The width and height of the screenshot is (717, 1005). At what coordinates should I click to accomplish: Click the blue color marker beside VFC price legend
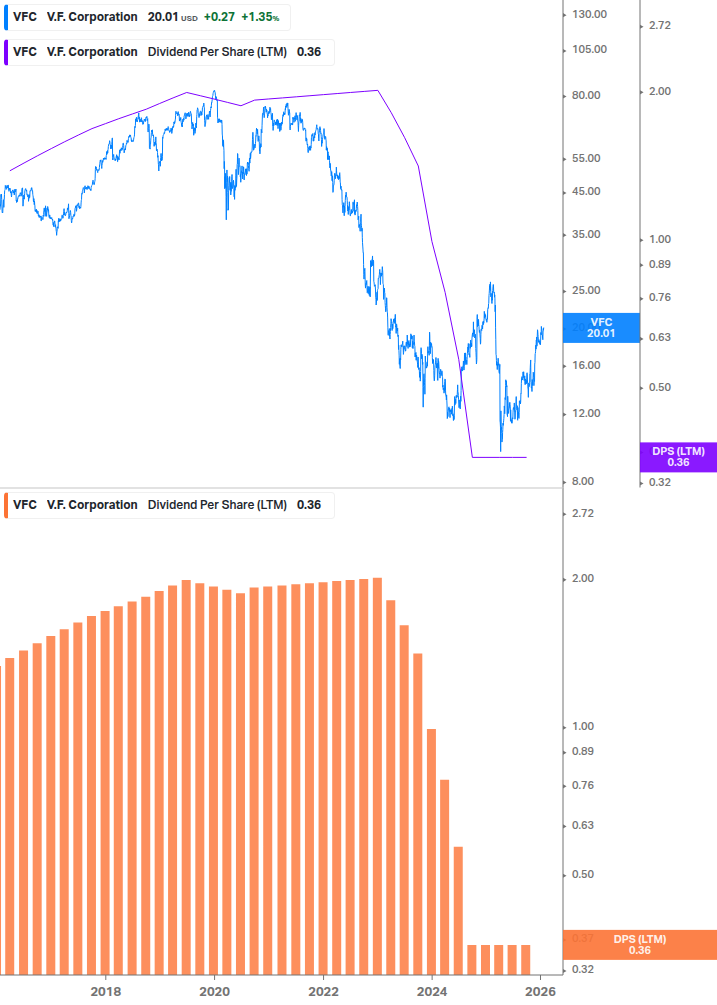click(4, 17)
